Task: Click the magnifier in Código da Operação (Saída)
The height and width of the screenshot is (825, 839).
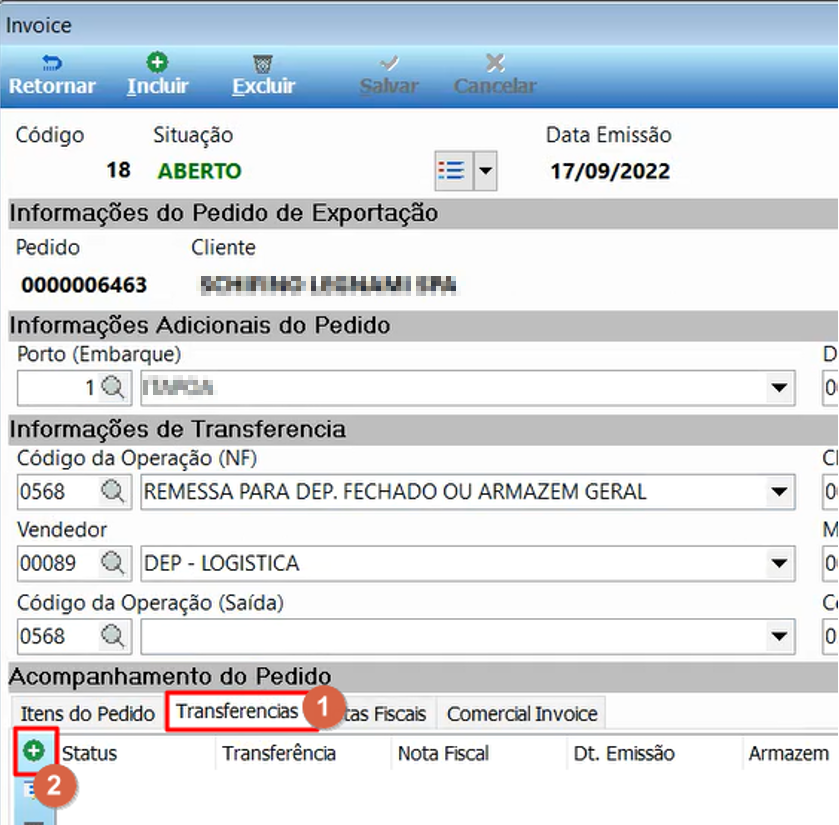Action: (x=113, y=636)
